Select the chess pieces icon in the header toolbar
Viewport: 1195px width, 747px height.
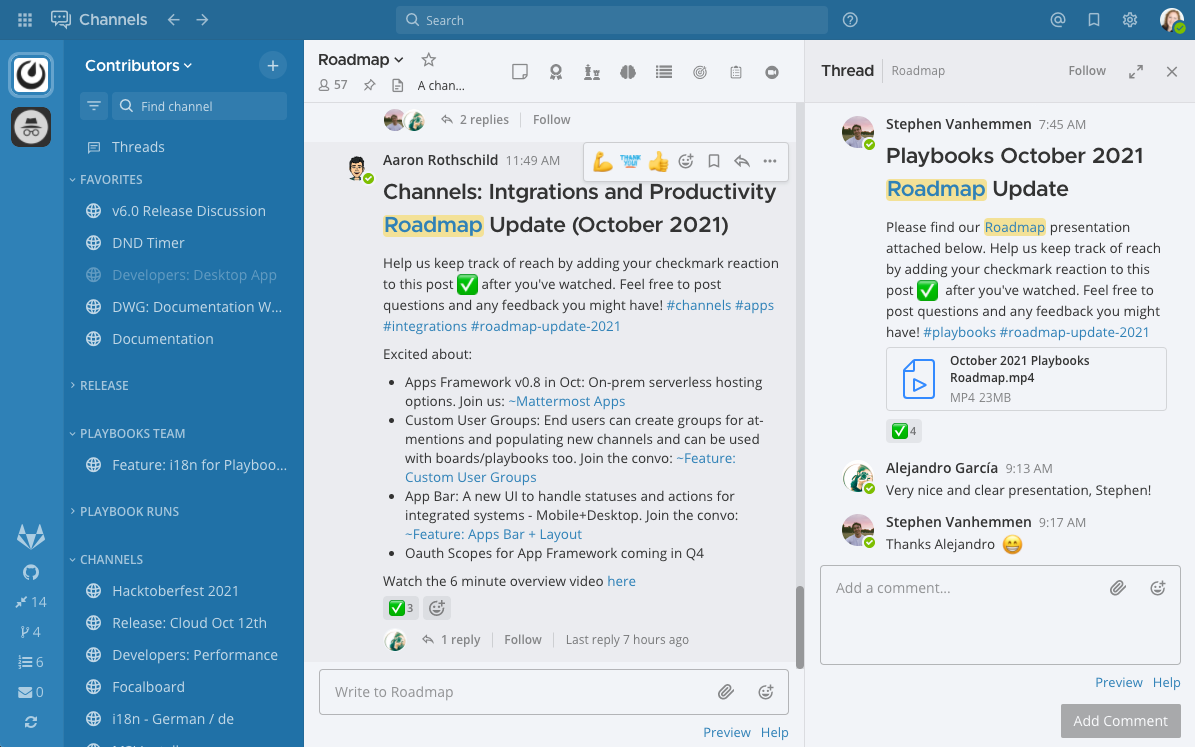591,71
